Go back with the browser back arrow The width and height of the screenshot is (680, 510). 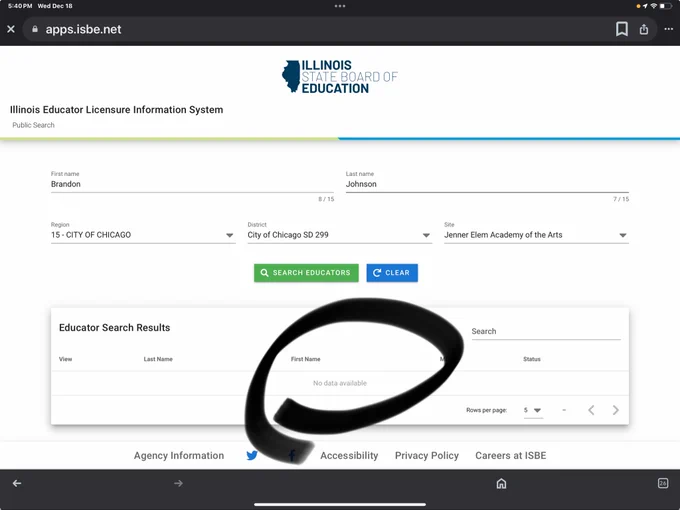pos(17,483)
